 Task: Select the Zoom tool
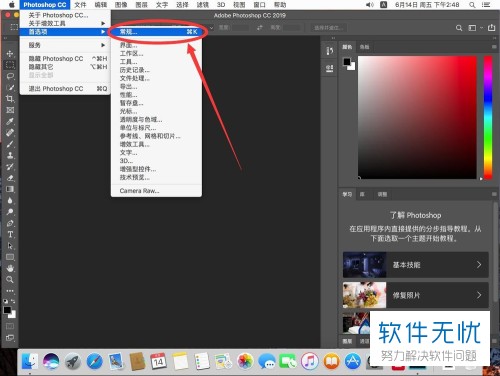10,280
